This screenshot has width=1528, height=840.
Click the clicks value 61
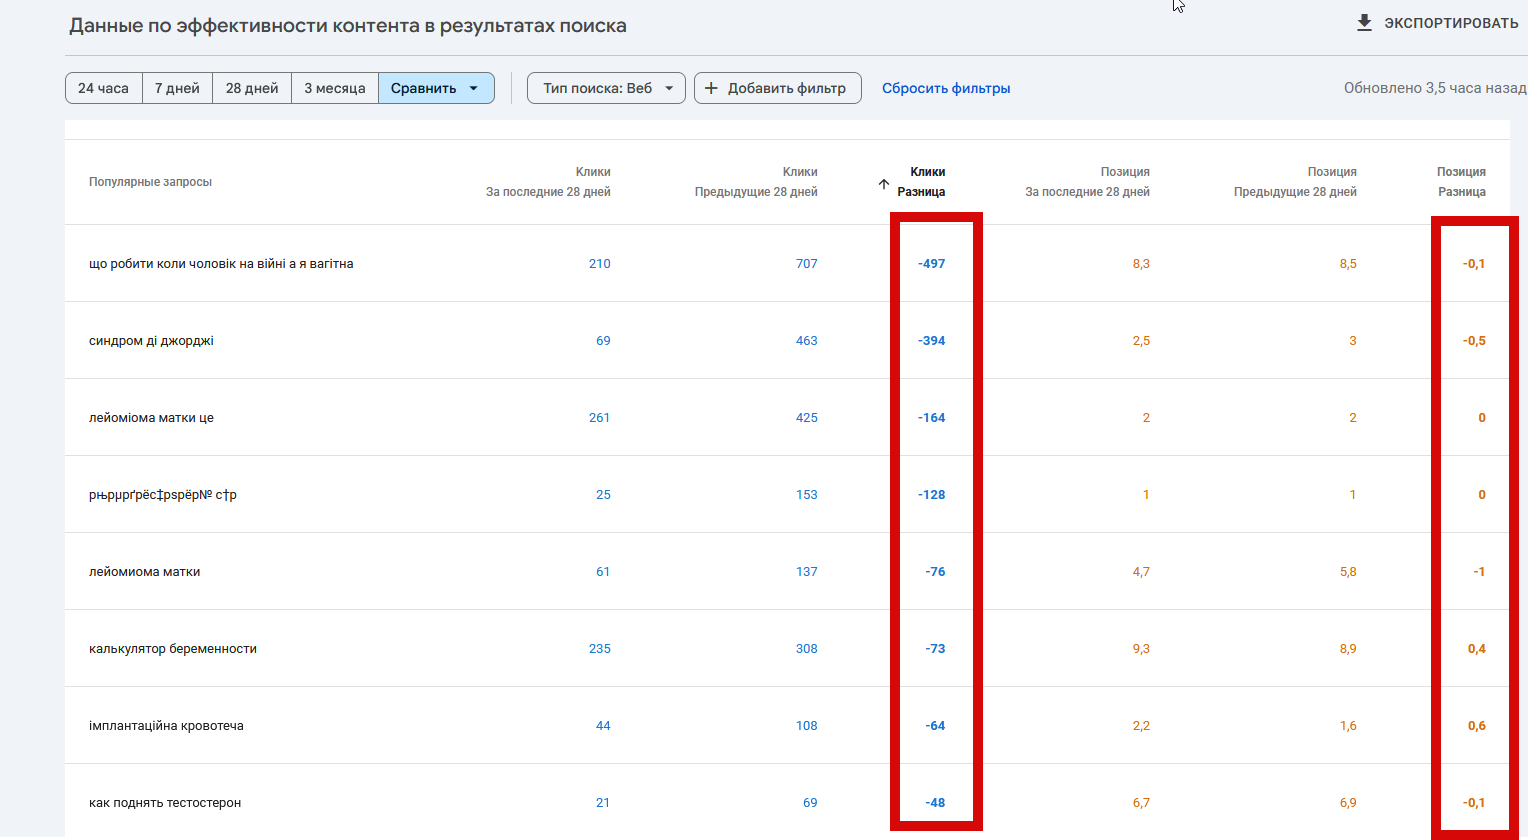coord(603,572)
